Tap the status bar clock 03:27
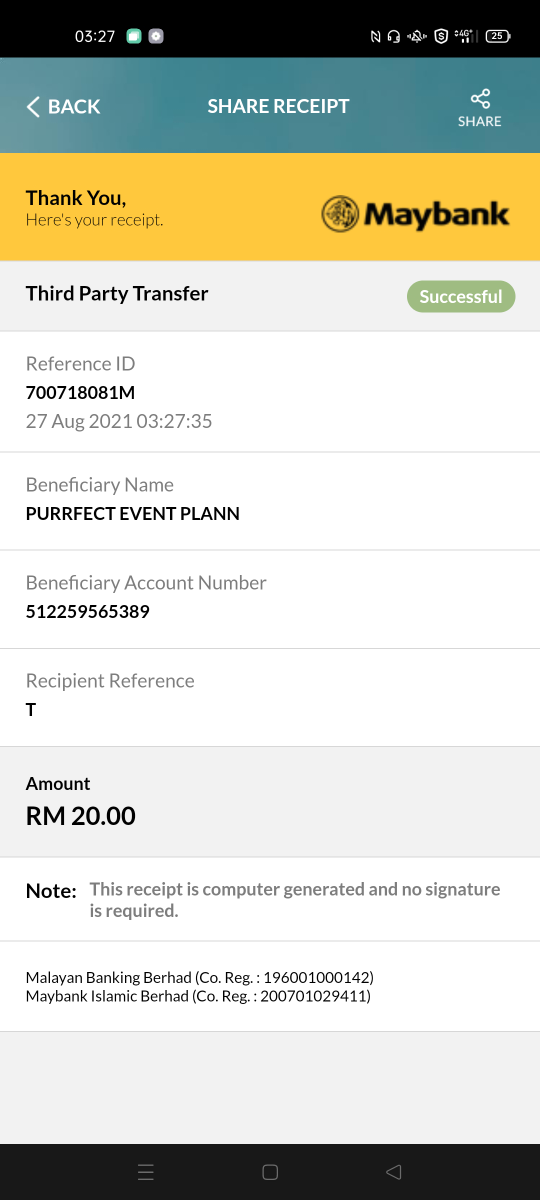This screenshot has height=1200, width=540. (95, 36)
